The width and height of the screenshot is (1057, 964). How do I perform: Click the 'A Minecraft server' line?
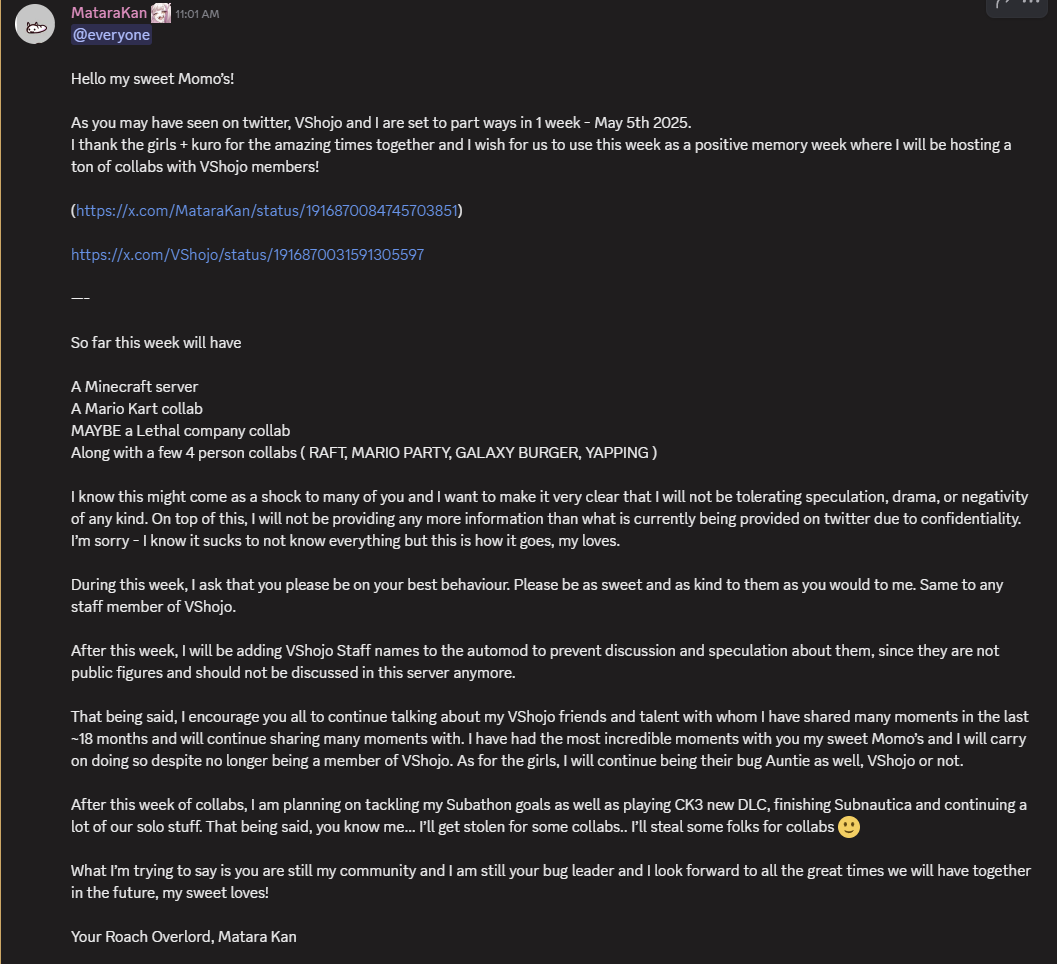coord(134,387)
